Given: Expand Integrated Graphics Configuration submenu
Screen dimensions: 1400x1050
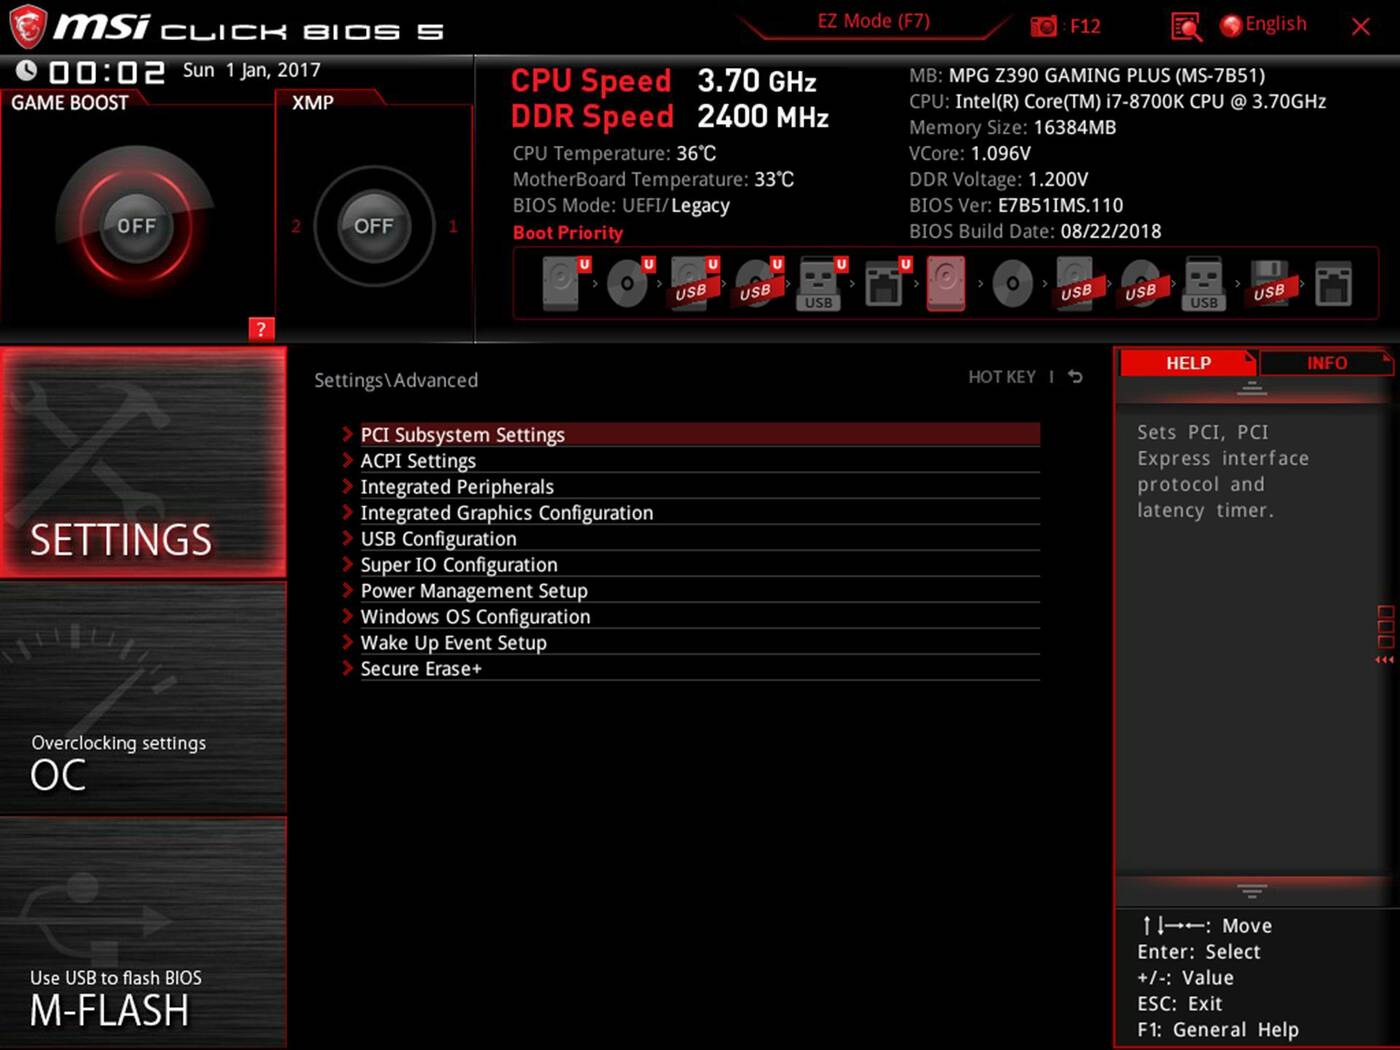Looking at the screenshot, I should (x=506, y=513).
